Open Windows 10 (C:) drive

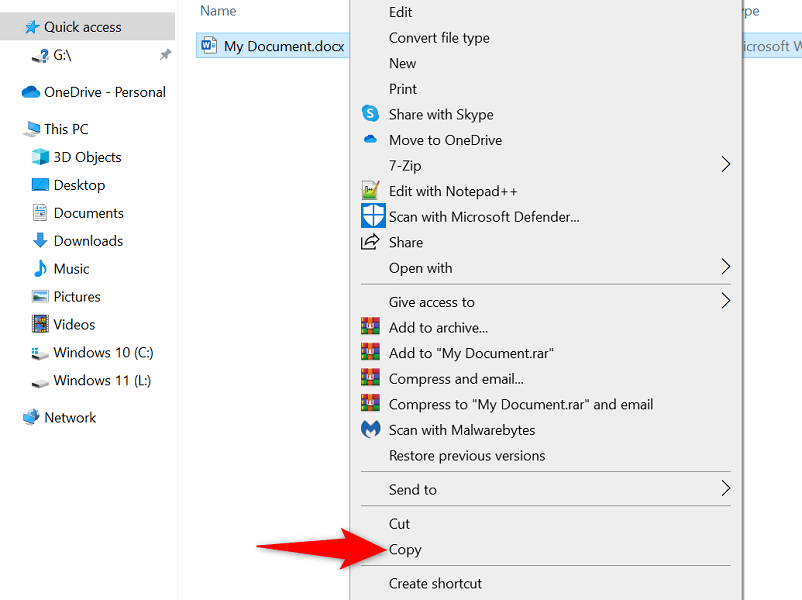click(103, 352)
